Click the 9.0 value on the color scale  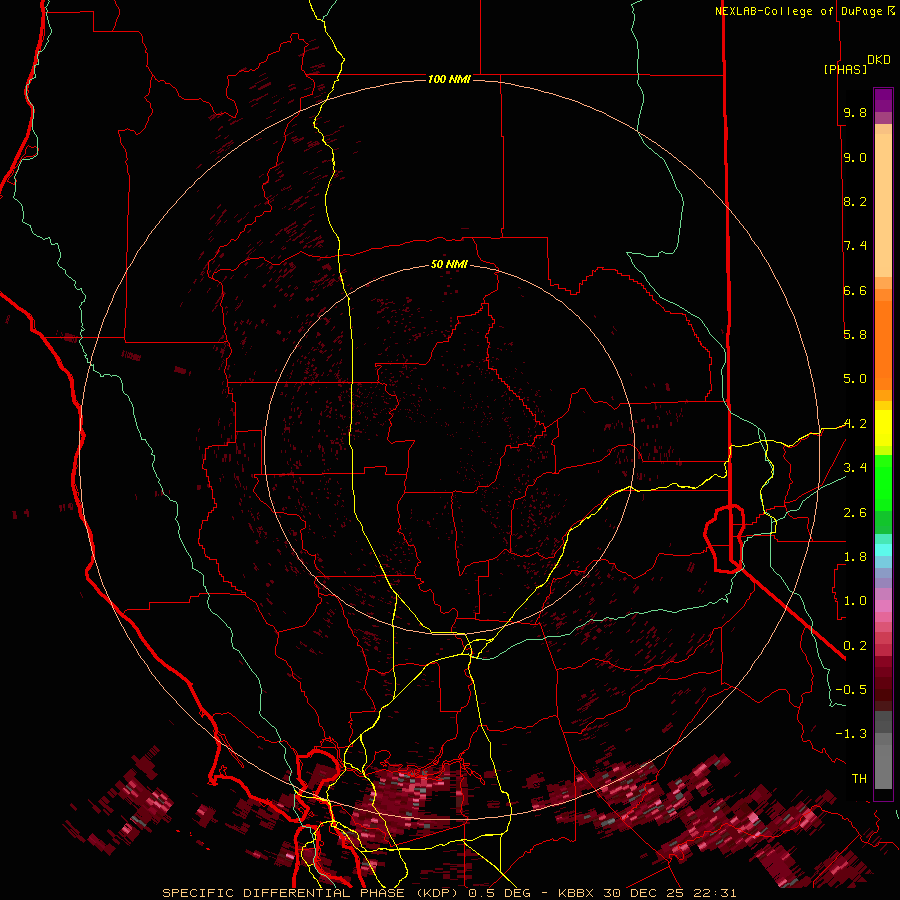click(x=855, y=157)
